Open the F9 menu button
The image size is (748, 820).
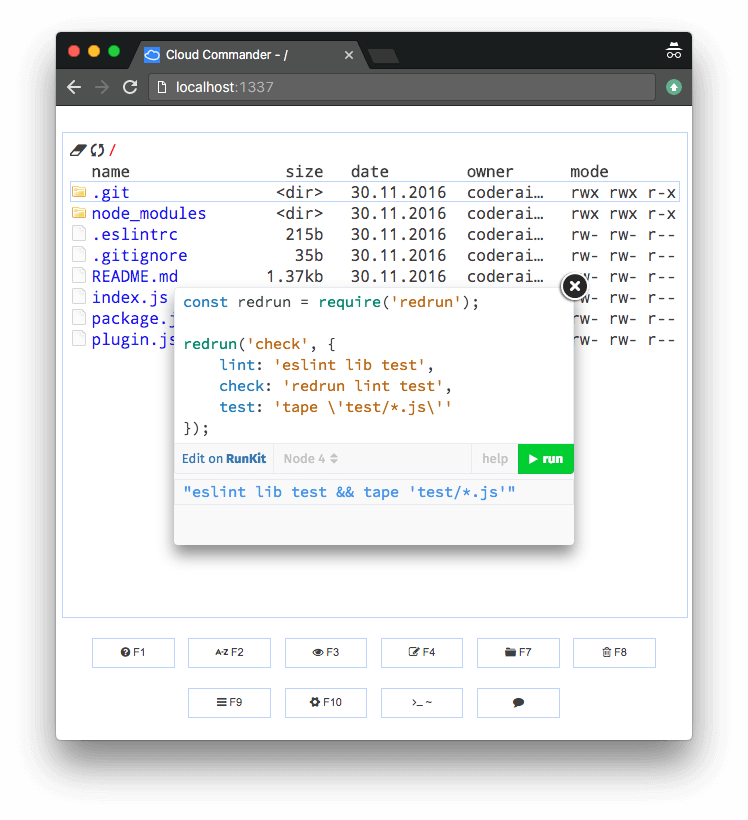[x=229, y=702]
